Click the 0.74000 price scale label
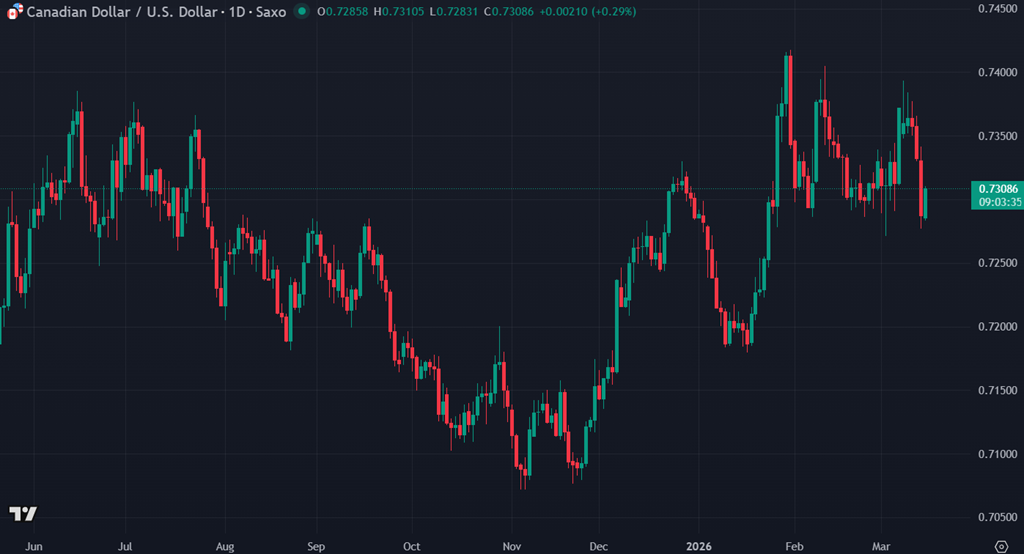Image resolution: width=1024 pixels, height=554 pixels. [998, 72]
